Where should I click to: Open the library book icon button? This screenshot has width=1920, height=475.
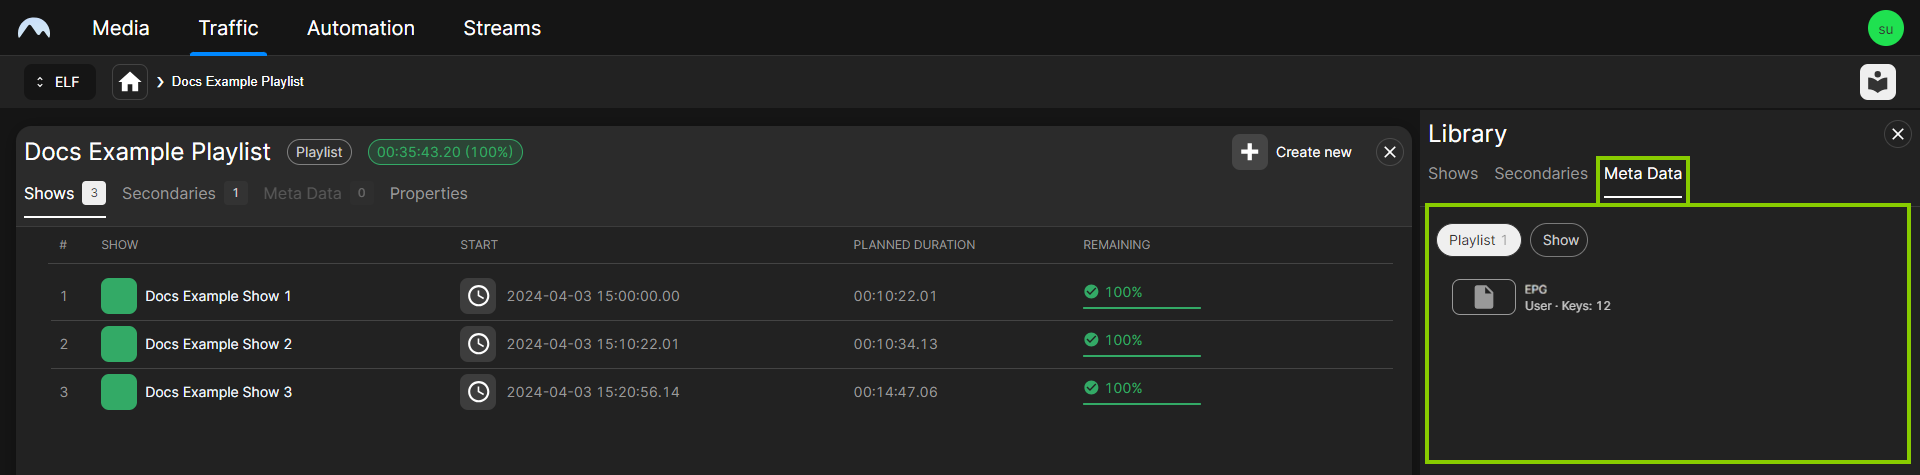point(1877,82)
